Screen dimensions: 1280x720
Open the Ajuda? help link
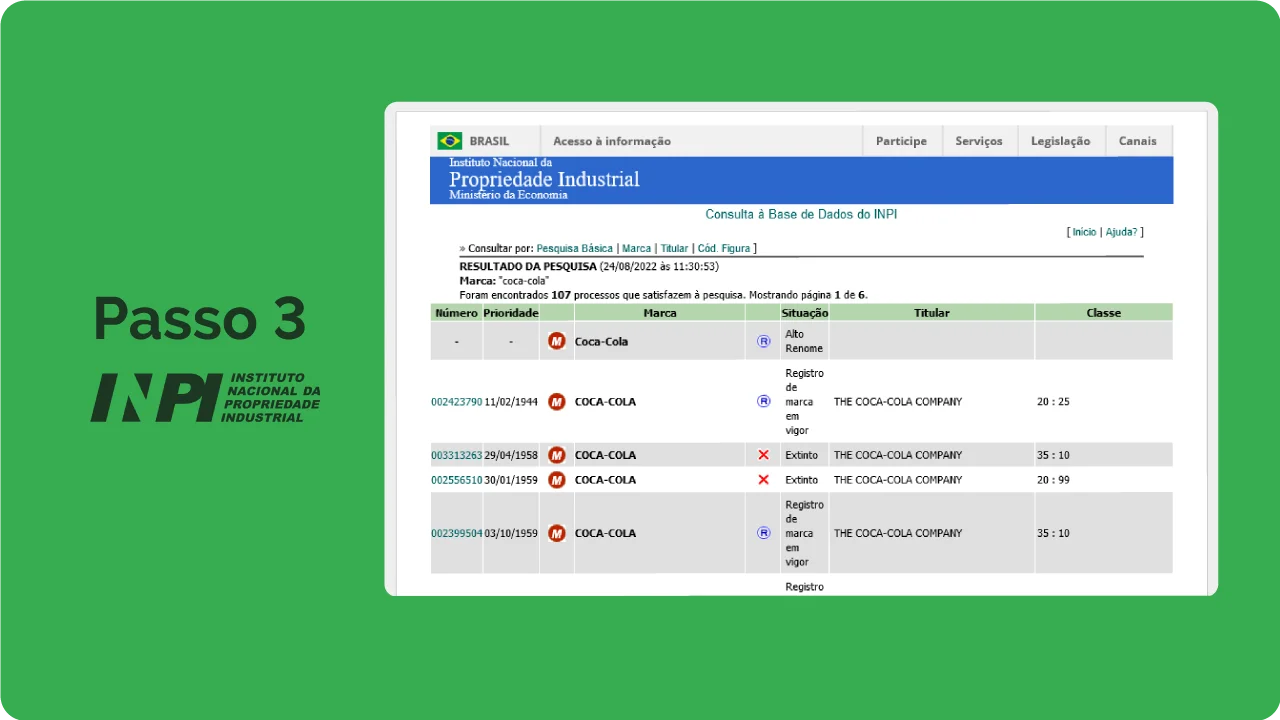pos(1121,232)
